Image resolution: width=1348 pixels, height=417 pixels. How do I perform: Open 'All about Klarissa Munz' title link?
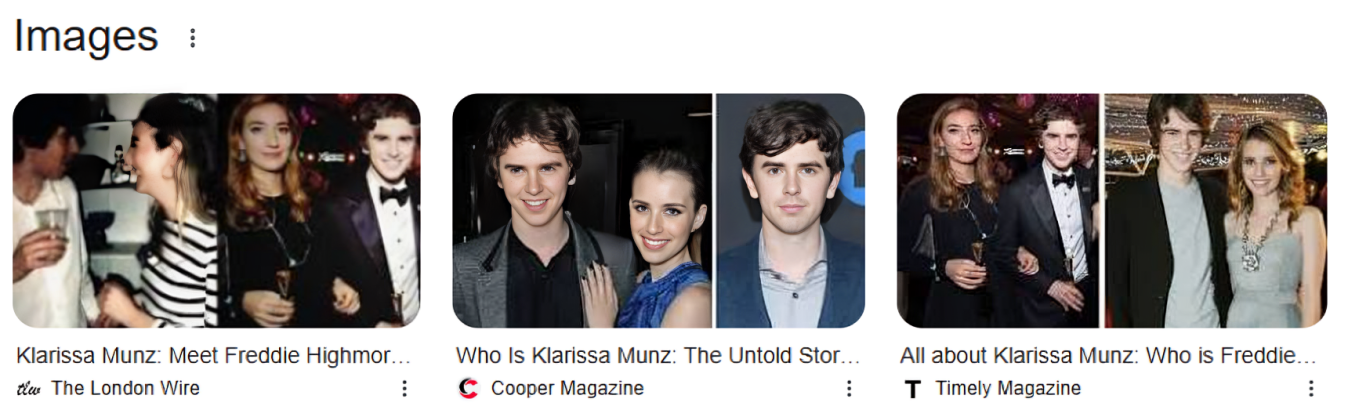[x=1108, y=356]
